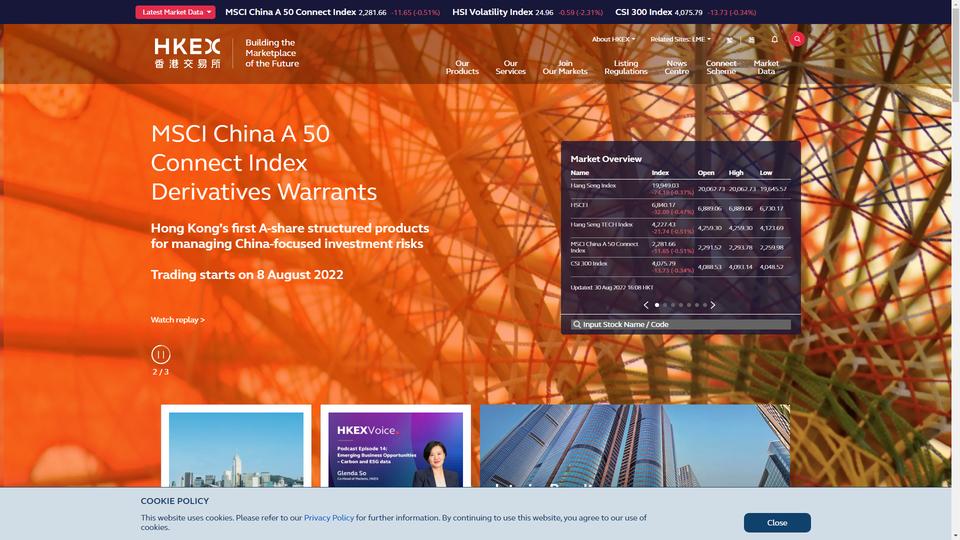
Task: Select third Market Overview pagination dot
Action: 673,305
